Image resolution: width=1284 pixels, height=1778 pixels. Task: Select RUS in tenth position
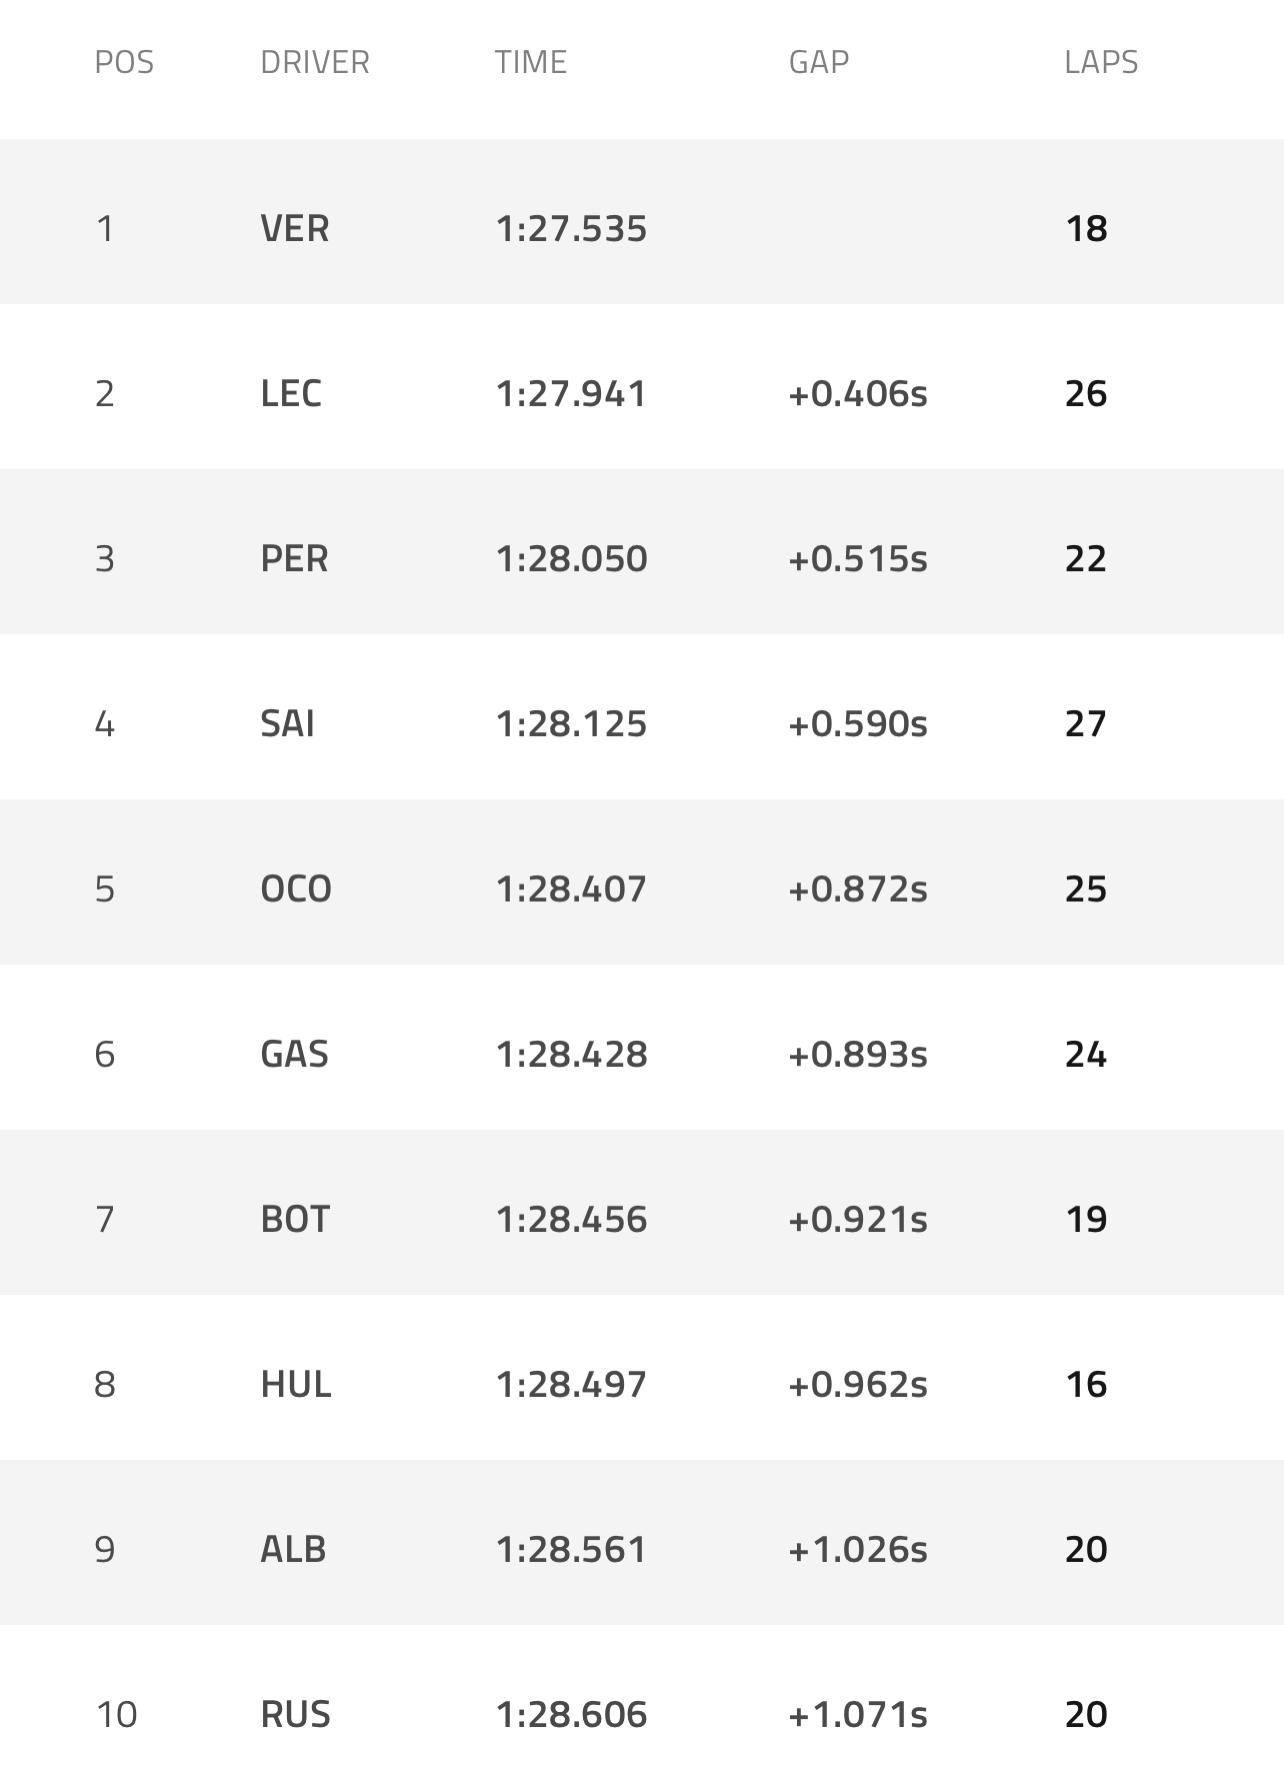click(x=295, y=1714)
